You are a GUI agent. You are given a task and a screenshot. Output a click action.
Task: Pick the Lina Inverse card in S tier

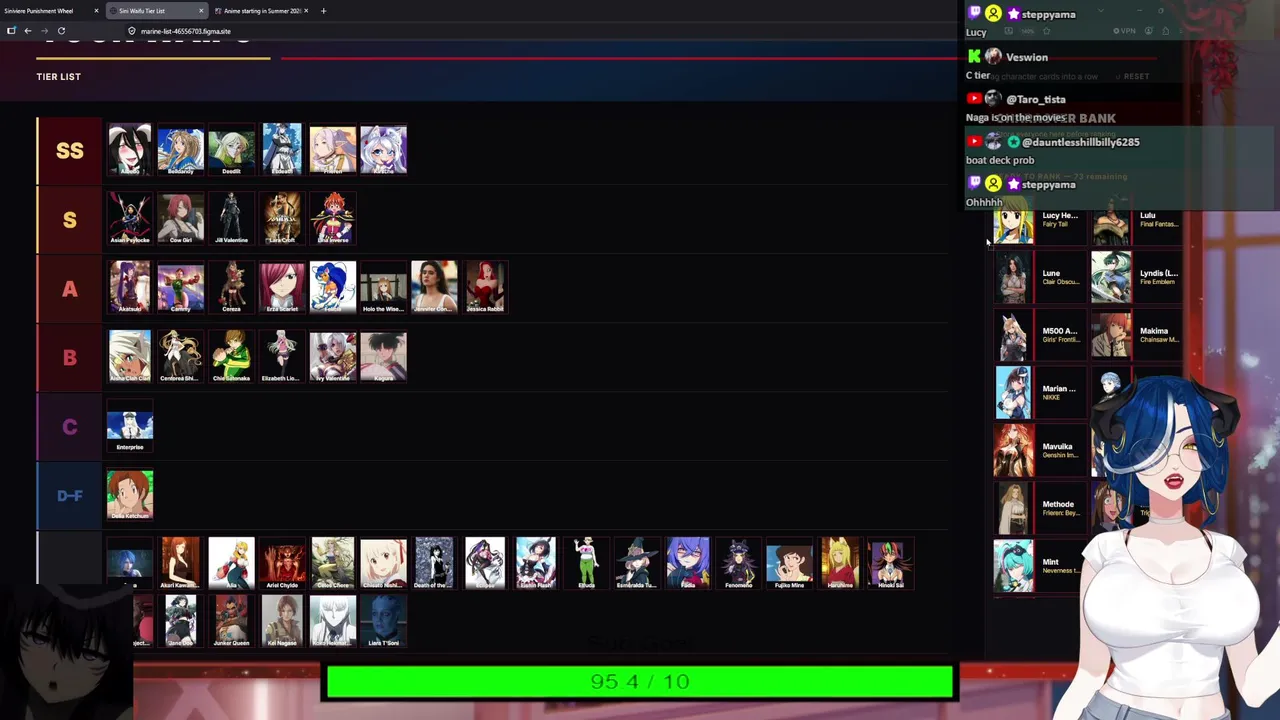tap(333, 219)
